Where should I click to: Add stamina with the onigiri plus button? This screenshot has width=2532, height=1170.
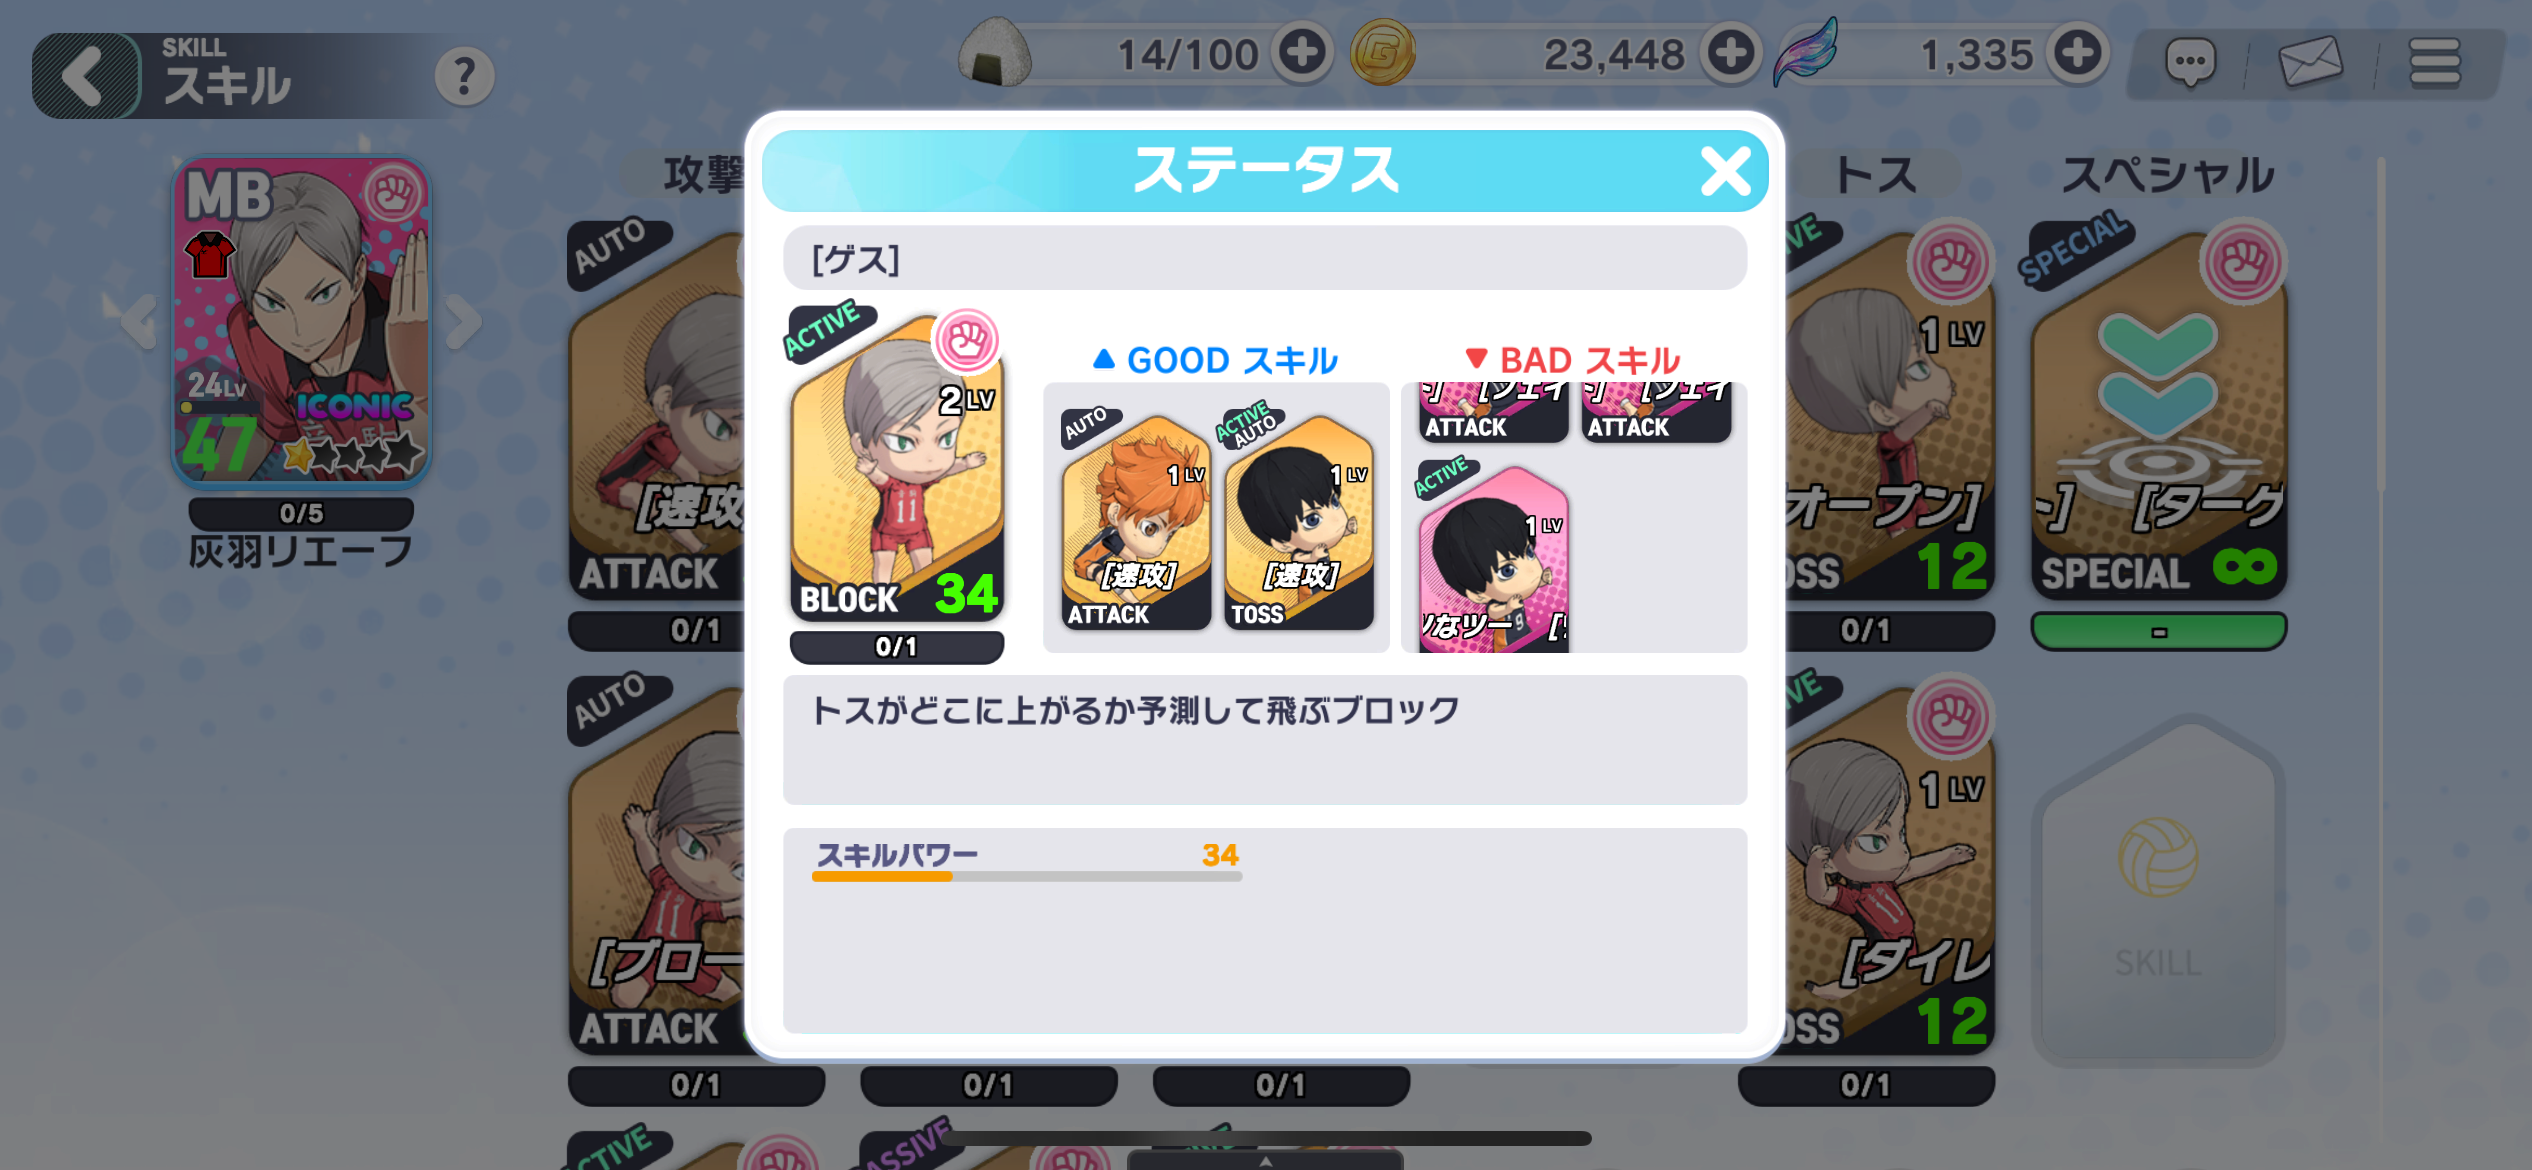click(x=1302, y=53)
